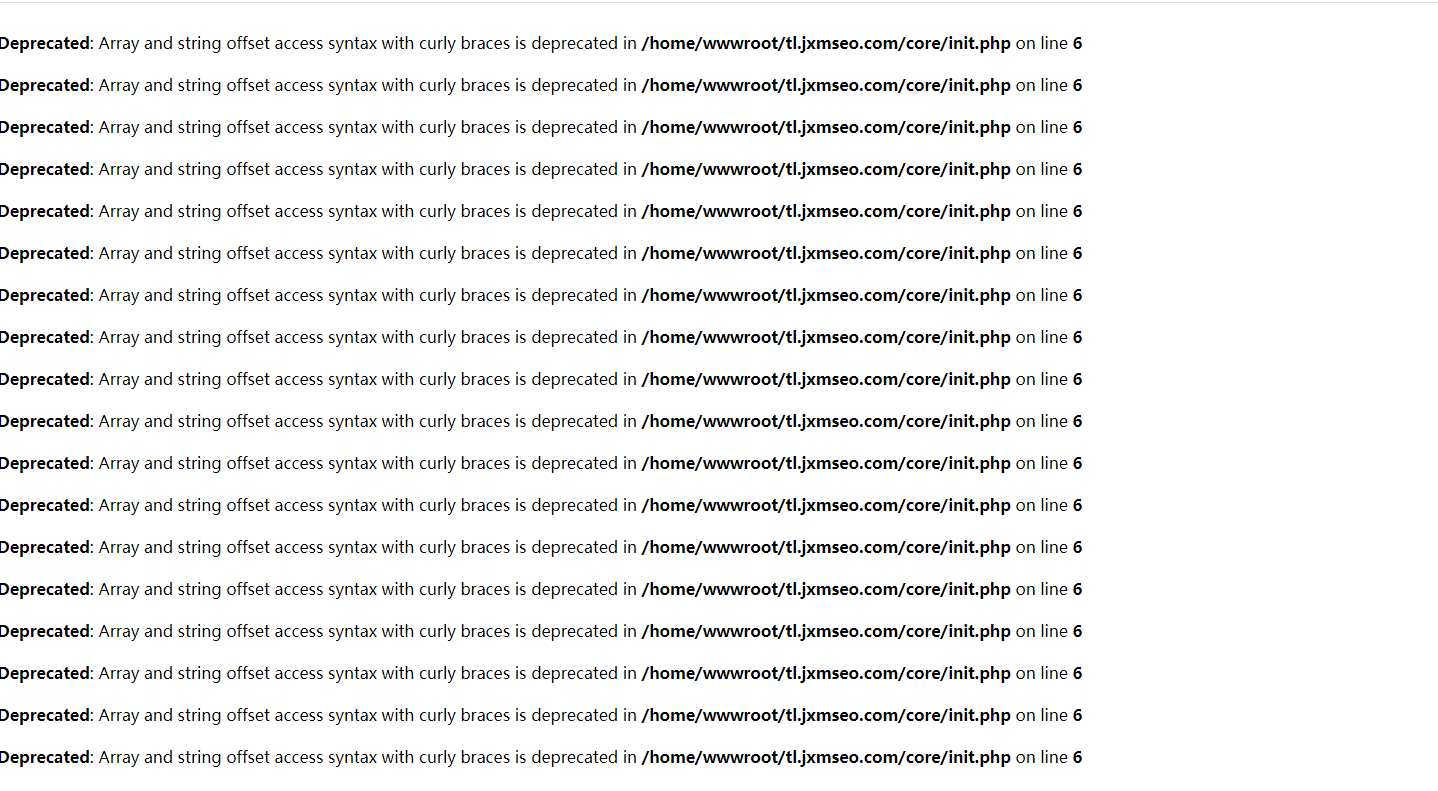Click the word 'offset' in the last warning
The width and height of the screenshot is (1438, 791).
[x=248, y=758]
